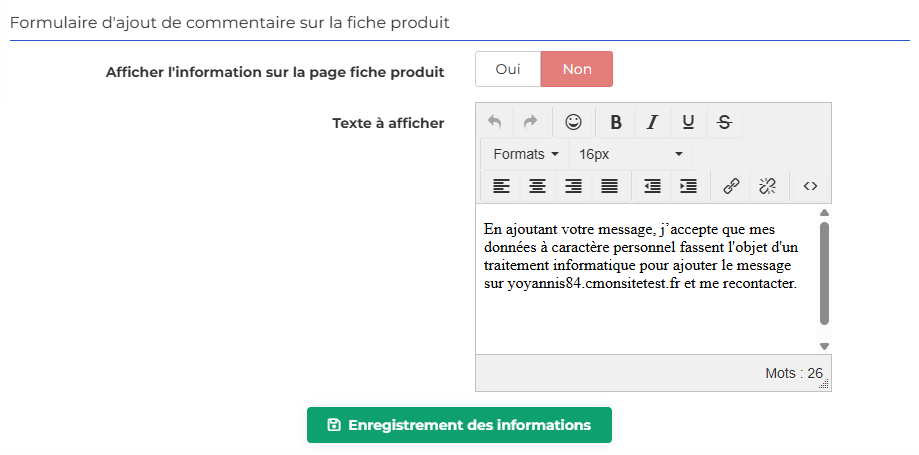
Task: Increase the paragraph indent
Action: [688, 186]
